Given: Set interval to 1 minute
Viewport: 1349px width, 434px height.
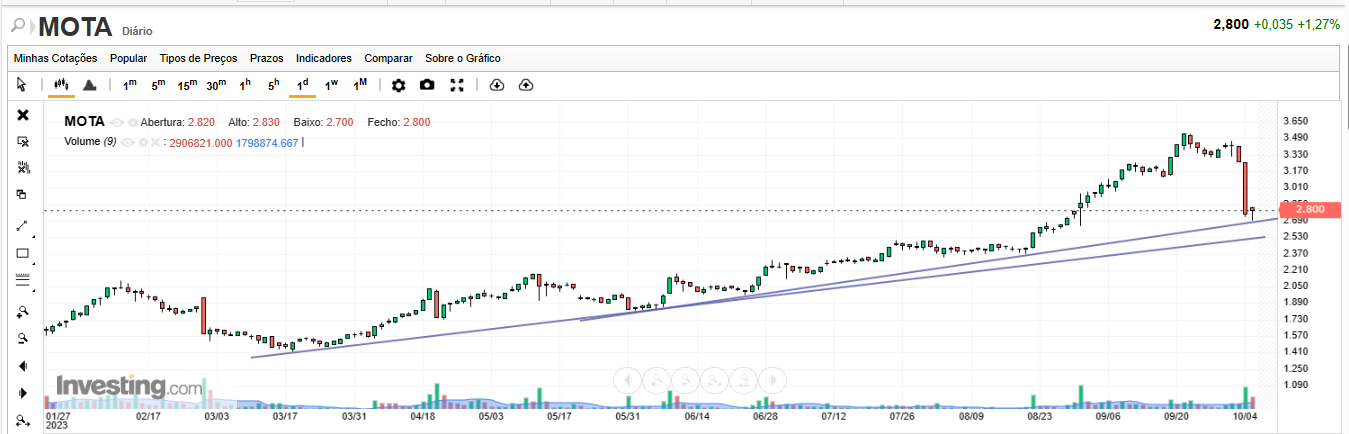Looking at the screenshot, I should click(130, 85).
